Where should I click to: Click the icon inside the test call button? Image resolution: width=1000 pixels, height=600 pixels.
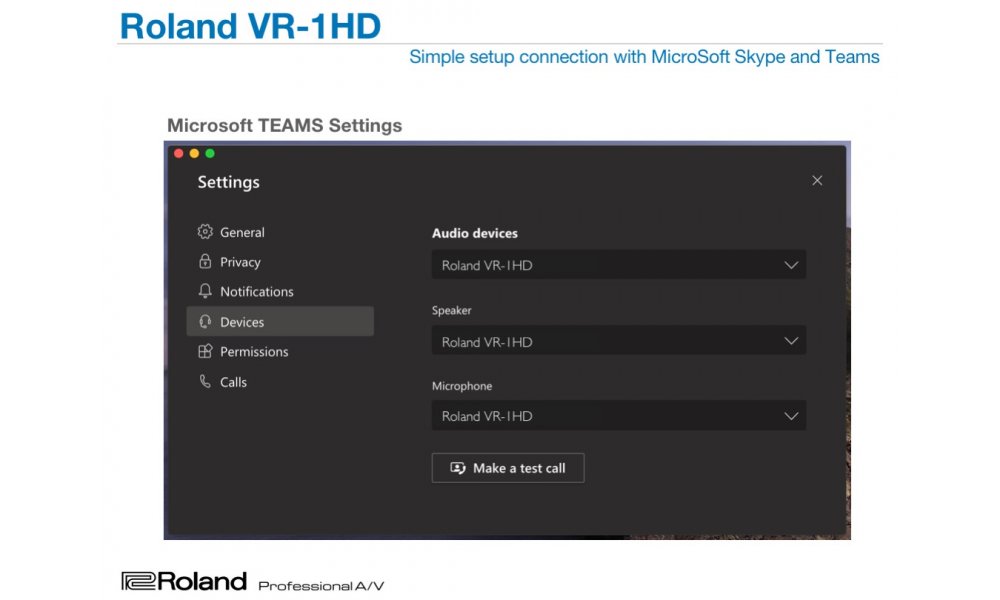458,468
